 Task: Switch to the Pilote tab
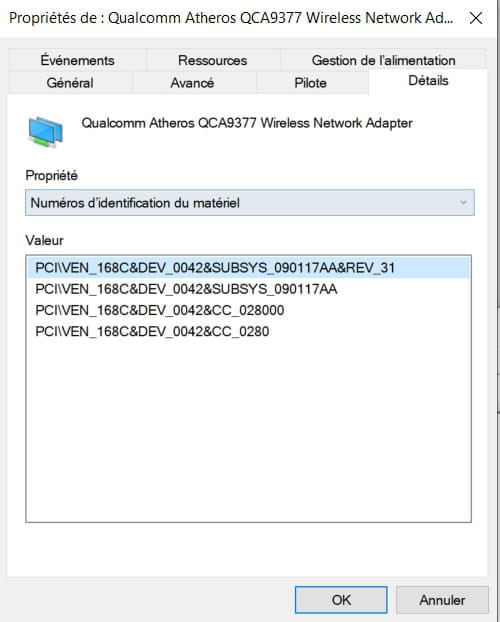point(310,83)
